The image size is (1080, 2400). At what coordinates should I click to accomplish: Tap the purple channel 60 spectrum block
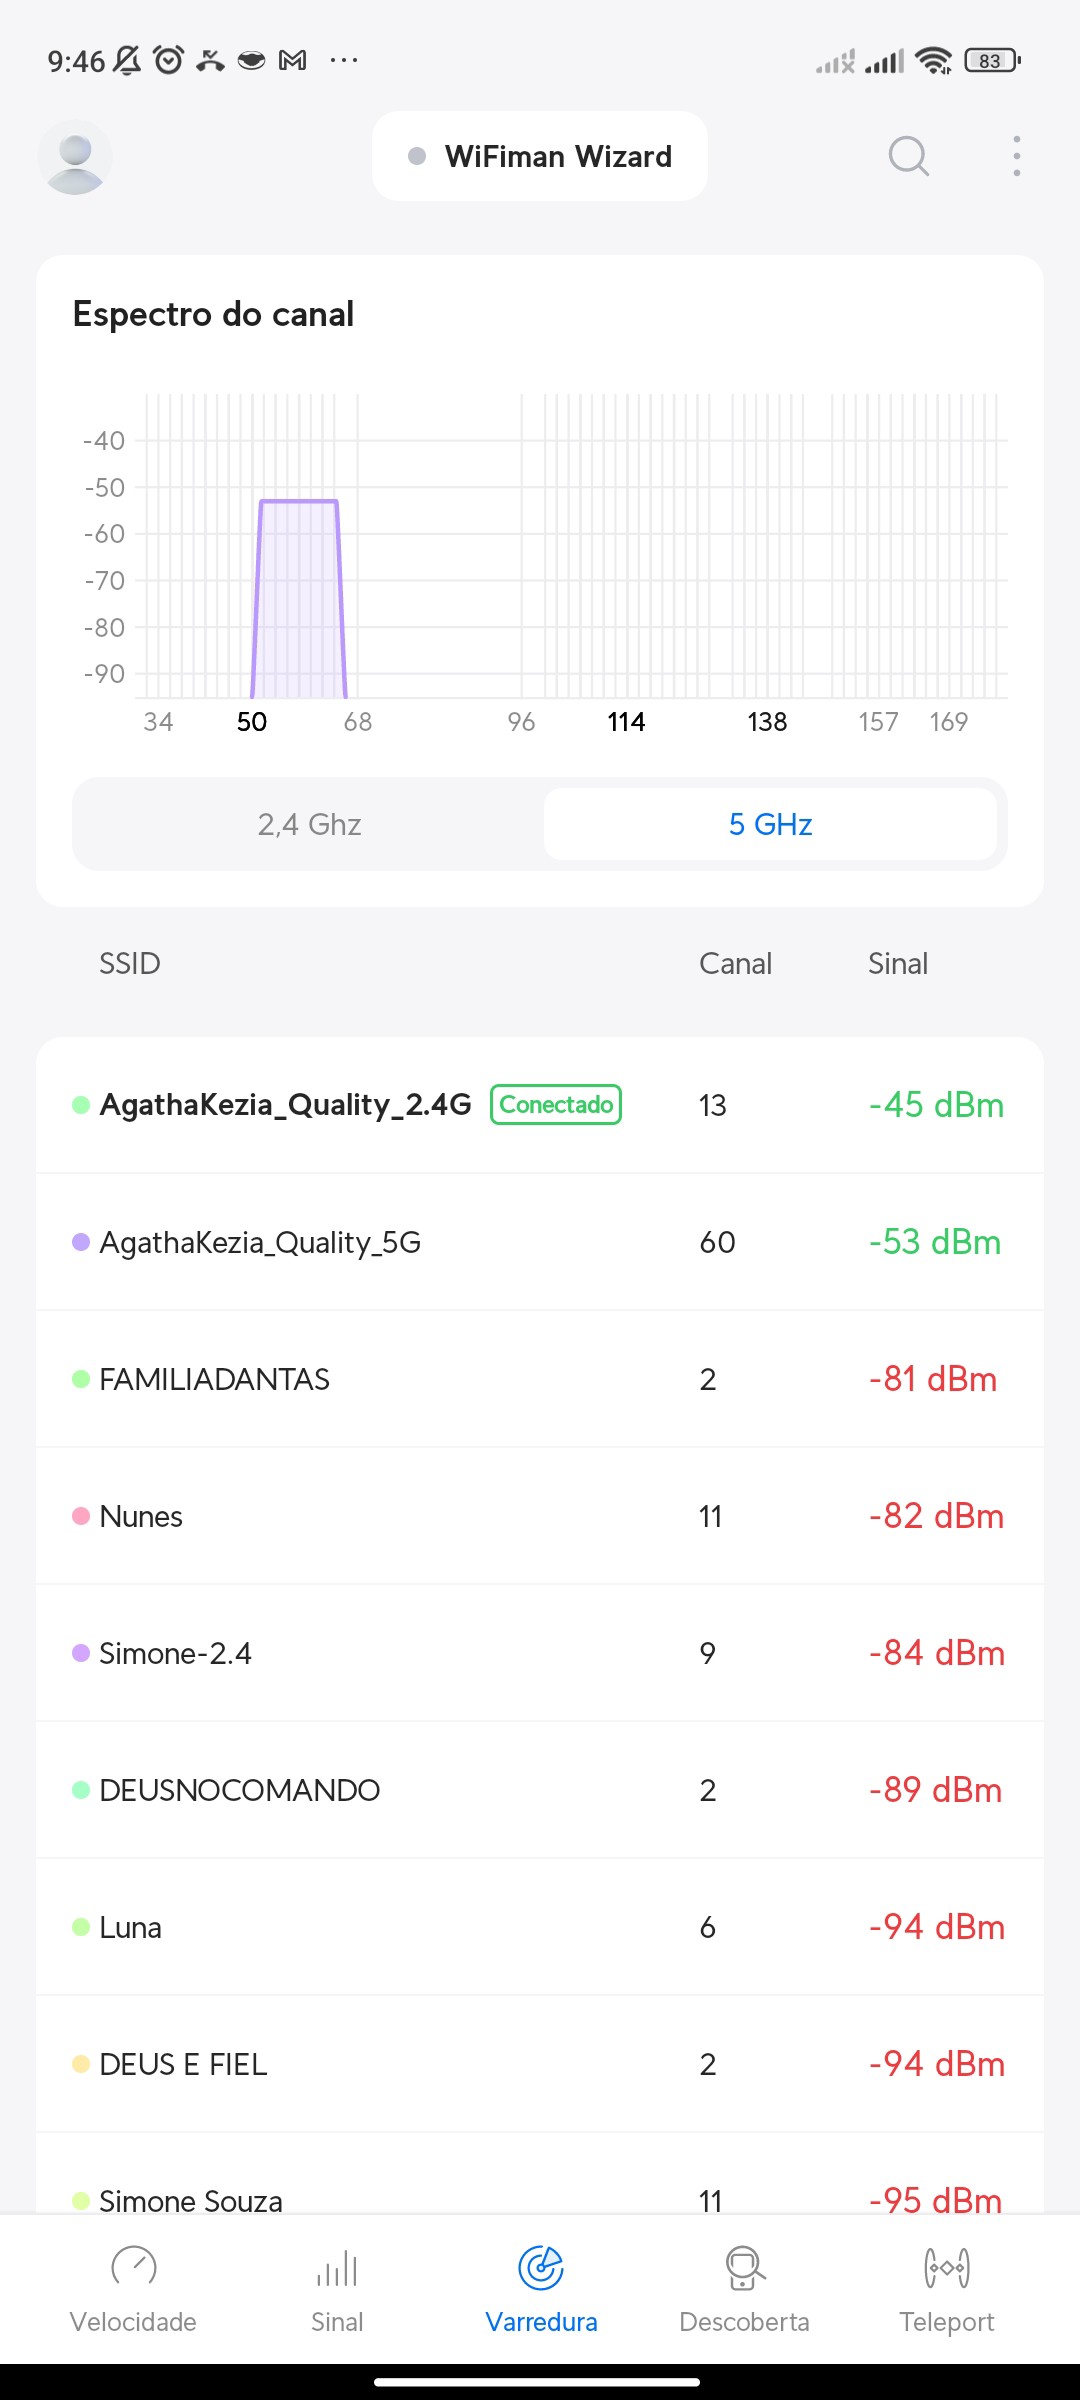click(299, 600)
